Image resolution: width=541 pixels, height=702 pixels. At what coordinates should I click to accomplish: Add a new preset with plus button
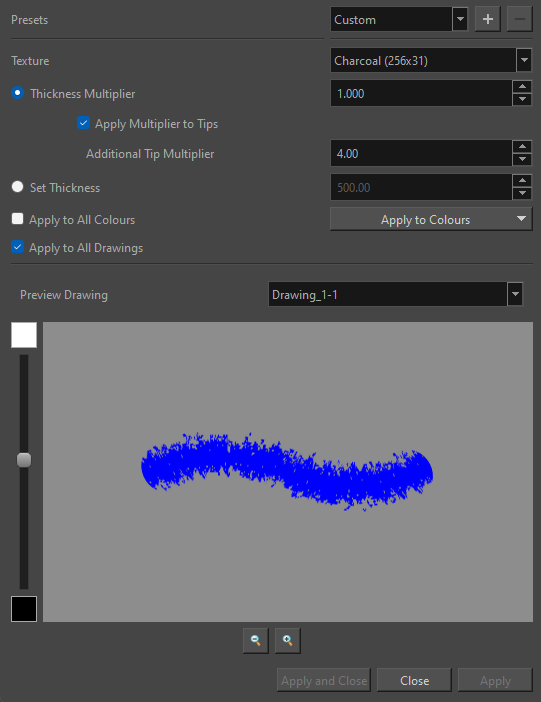[488, 19]
